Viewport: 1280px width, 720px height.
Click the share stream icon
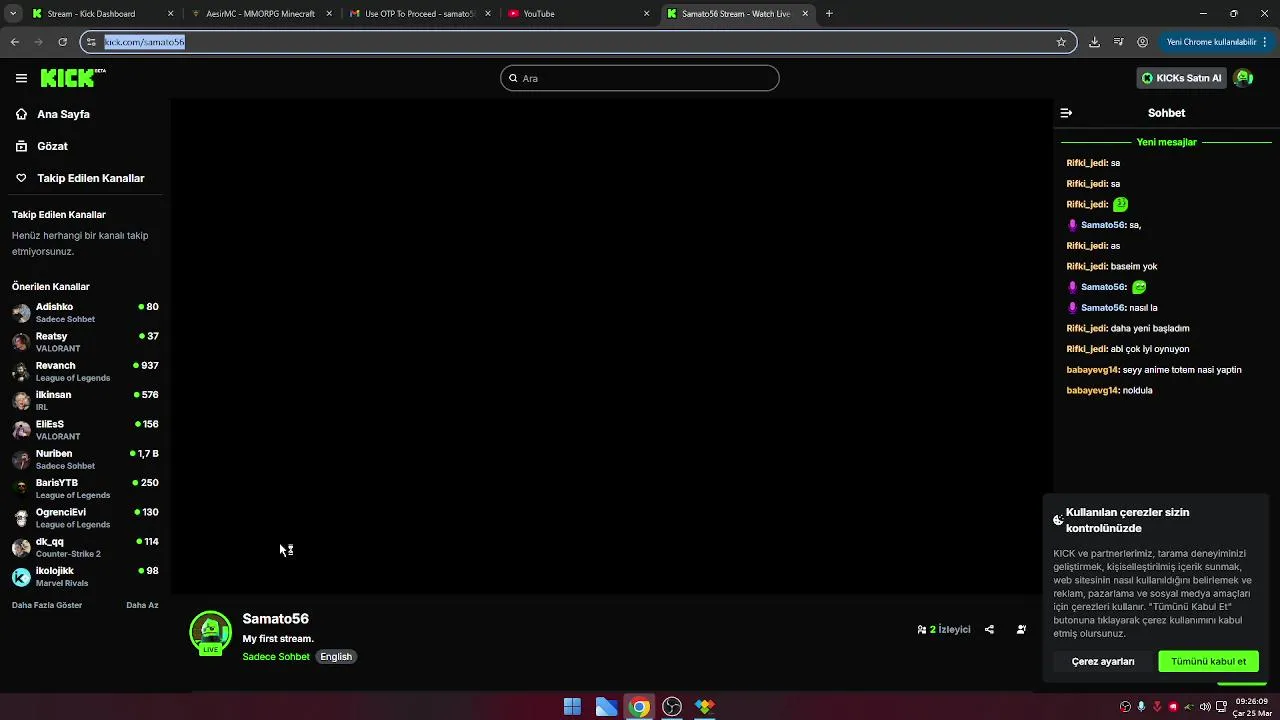(989, 630)
